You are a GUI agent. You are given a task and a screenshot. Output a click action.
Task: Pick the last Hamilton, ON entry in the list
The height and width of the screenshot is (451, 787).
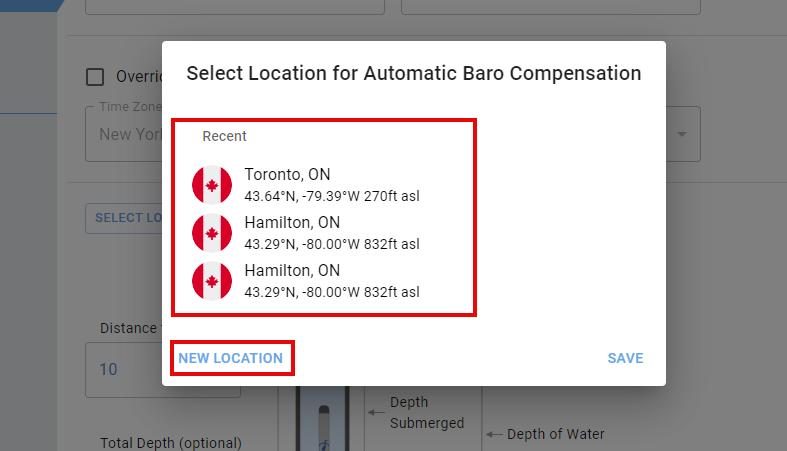point(292,271)
